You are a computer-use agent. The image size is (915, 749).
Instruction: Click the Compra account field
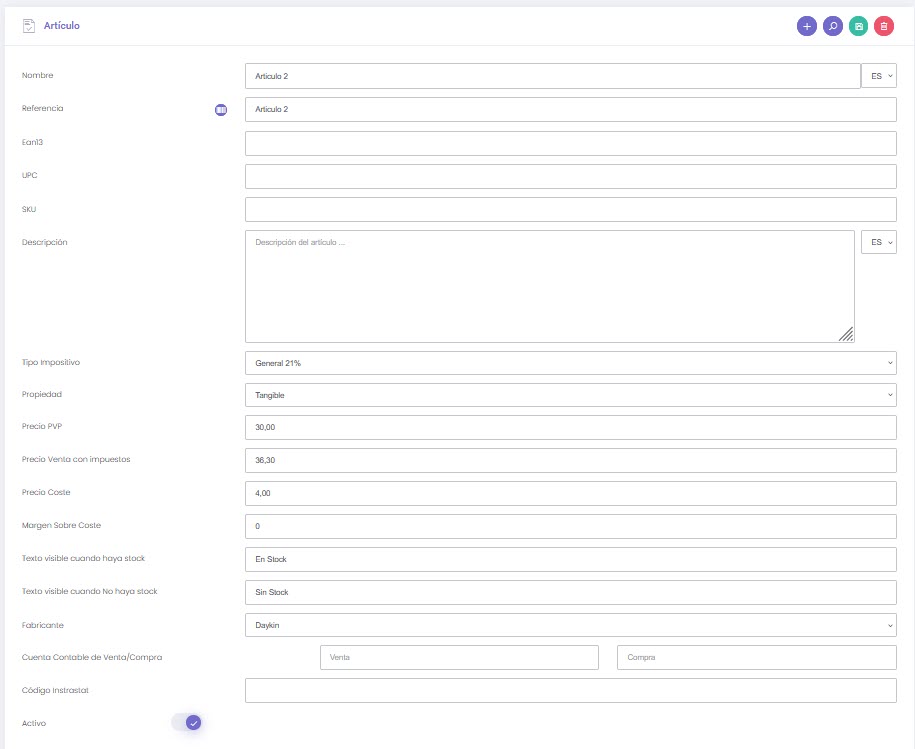point(757,657)
